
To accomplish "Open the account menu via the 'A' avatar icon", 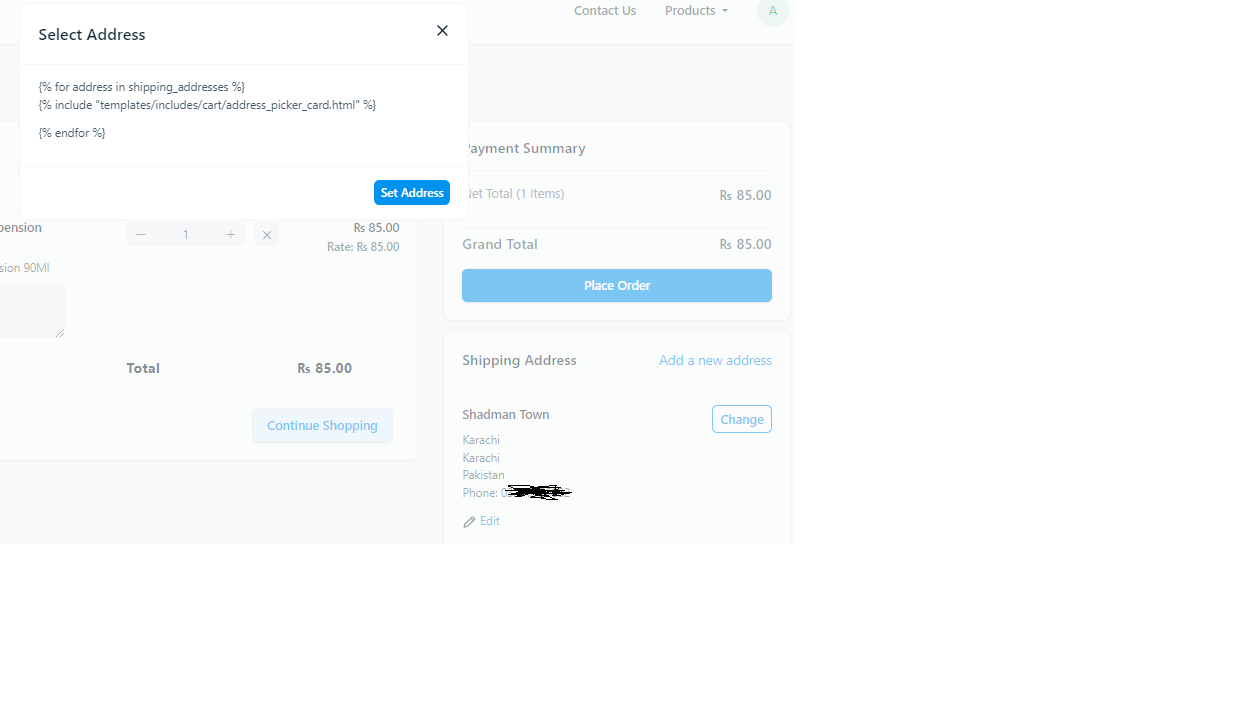I will 772,12.
